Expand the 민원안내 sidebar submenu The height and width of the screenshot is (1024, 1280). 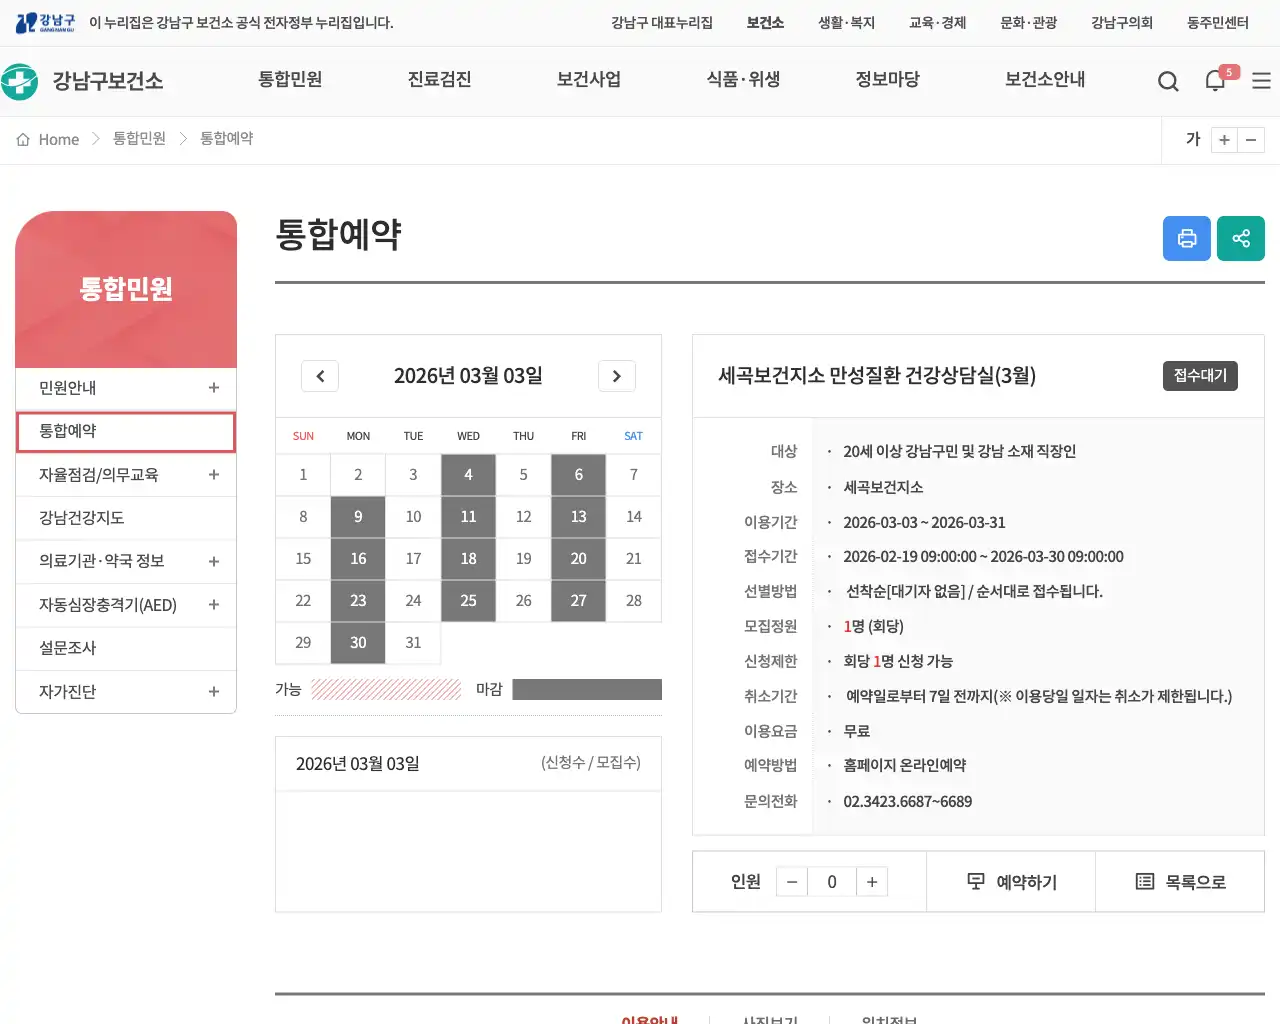(213, 388)
